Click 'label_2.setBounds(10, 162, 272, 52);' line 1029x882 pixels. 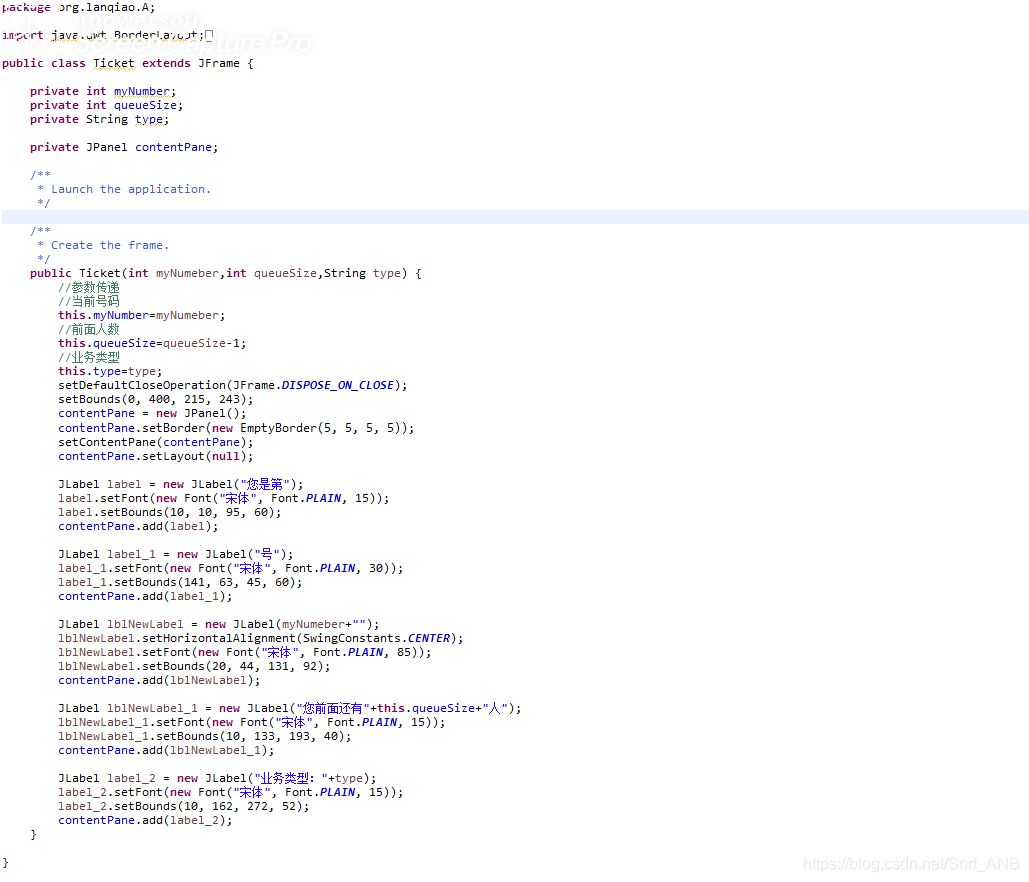(184, 807)
